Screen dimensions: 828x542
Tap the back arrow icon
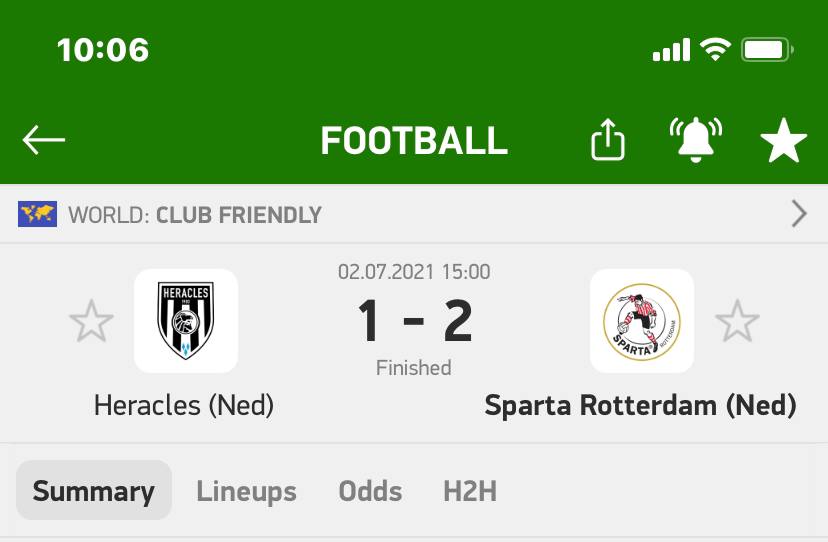44,140
